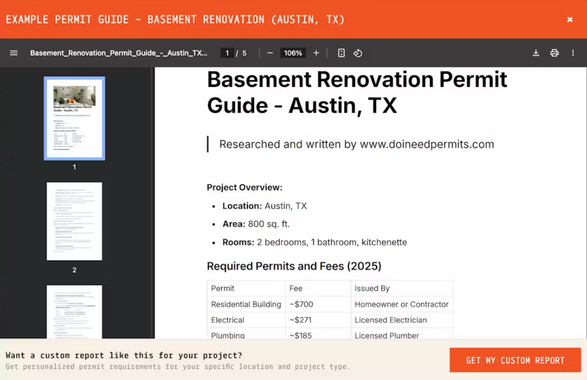Open the PDF viewer more actions menu
Screen dimensions: 587x380
573,53
